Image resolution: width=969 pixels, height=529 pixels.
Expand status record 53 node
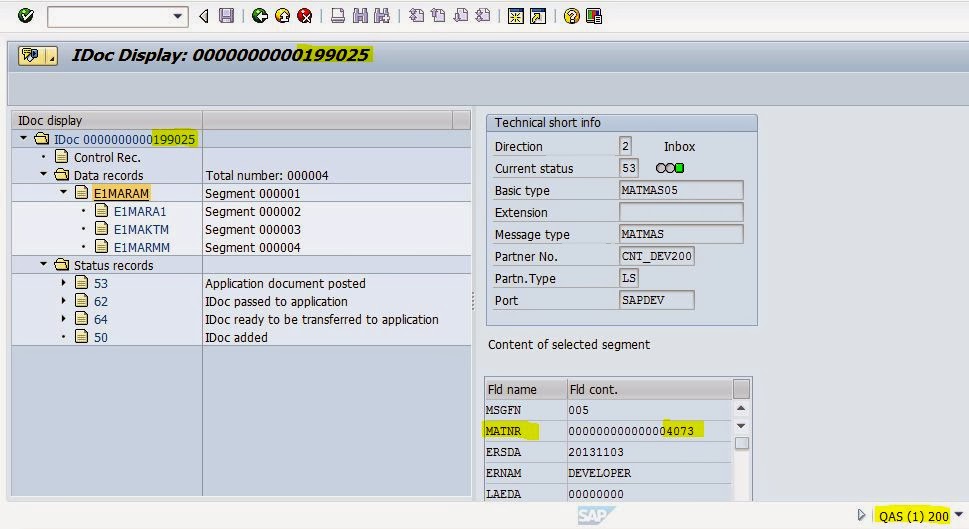(x=63, y=283)
